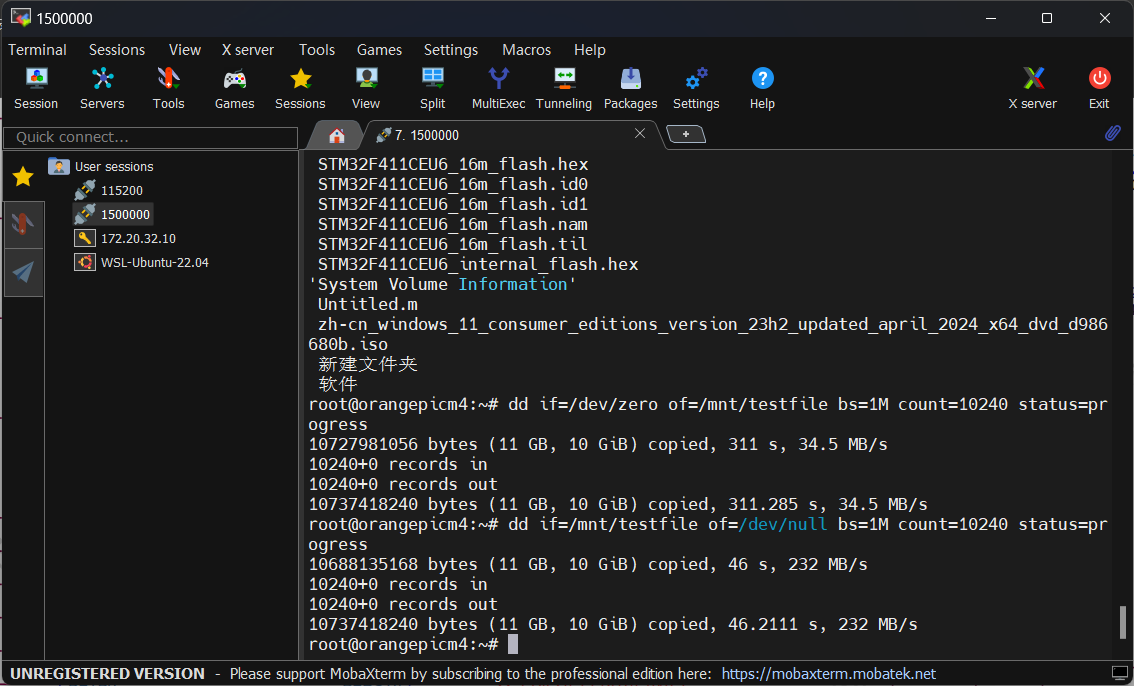The height and width of the screenshot is (686, 1134).
Task: Select the star favorites sidebar tab
Action: [x=23, y=176]
